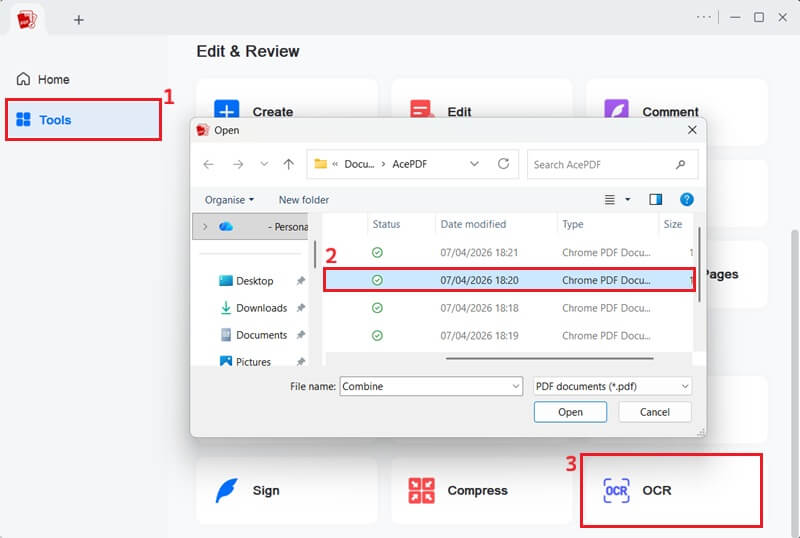Expand recent locations chevron
This screenshot has width=800, height=538.
pos(264,164)
